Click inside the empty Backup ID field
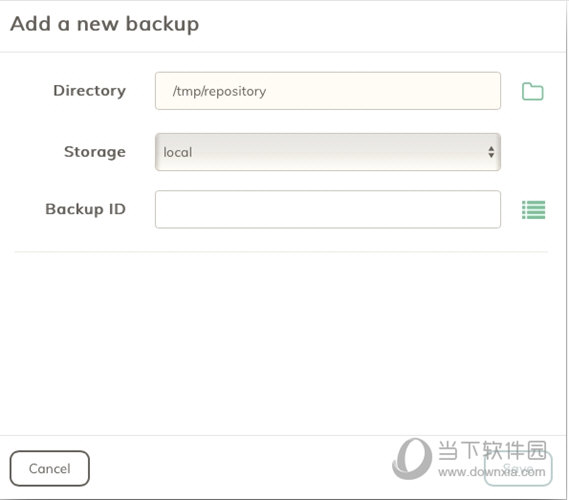This screenshot has height=500, width=569. (328, 209)
